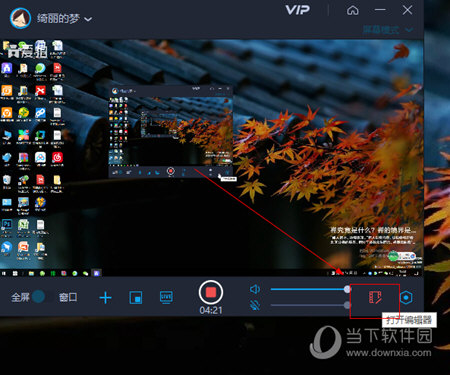450x375 pixels.
Task: Click the 窗口 label
Action: point(68,297)
